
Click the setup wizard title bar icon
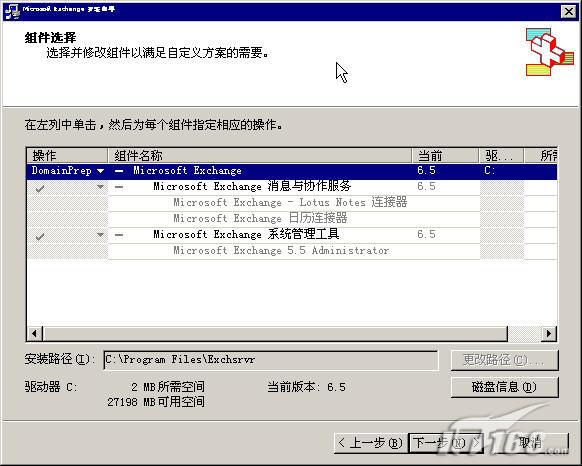[x=12, y=11]
